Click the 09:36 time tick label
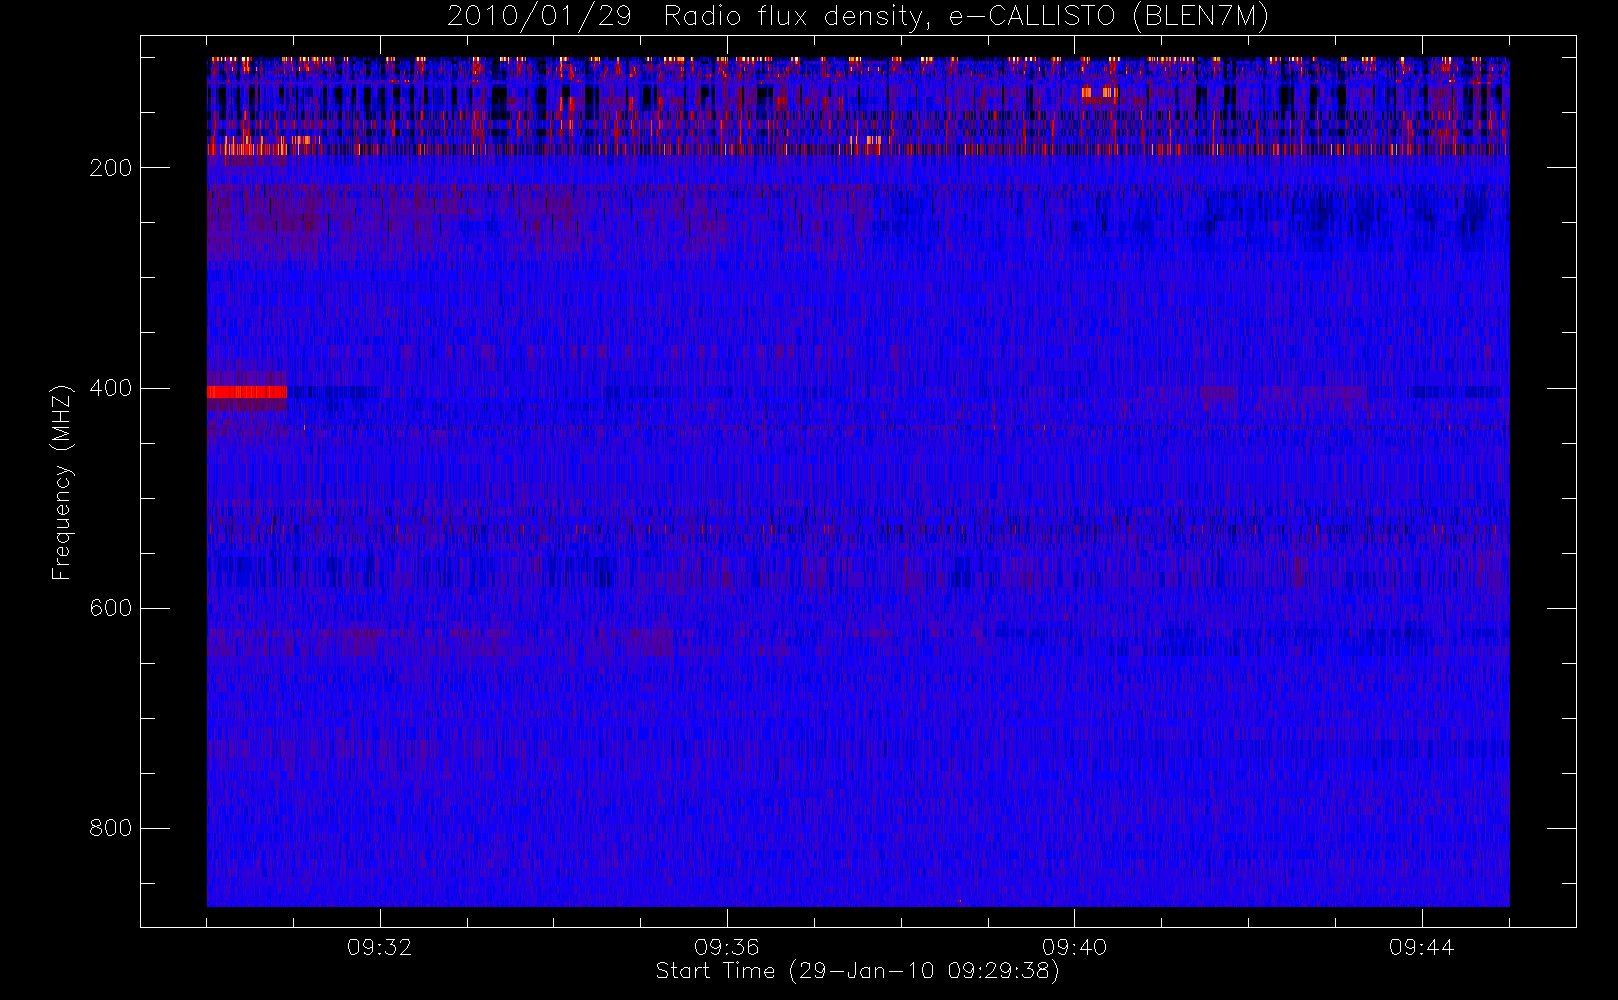This screenshot has width=1618, height=1000. pos(727,947)
